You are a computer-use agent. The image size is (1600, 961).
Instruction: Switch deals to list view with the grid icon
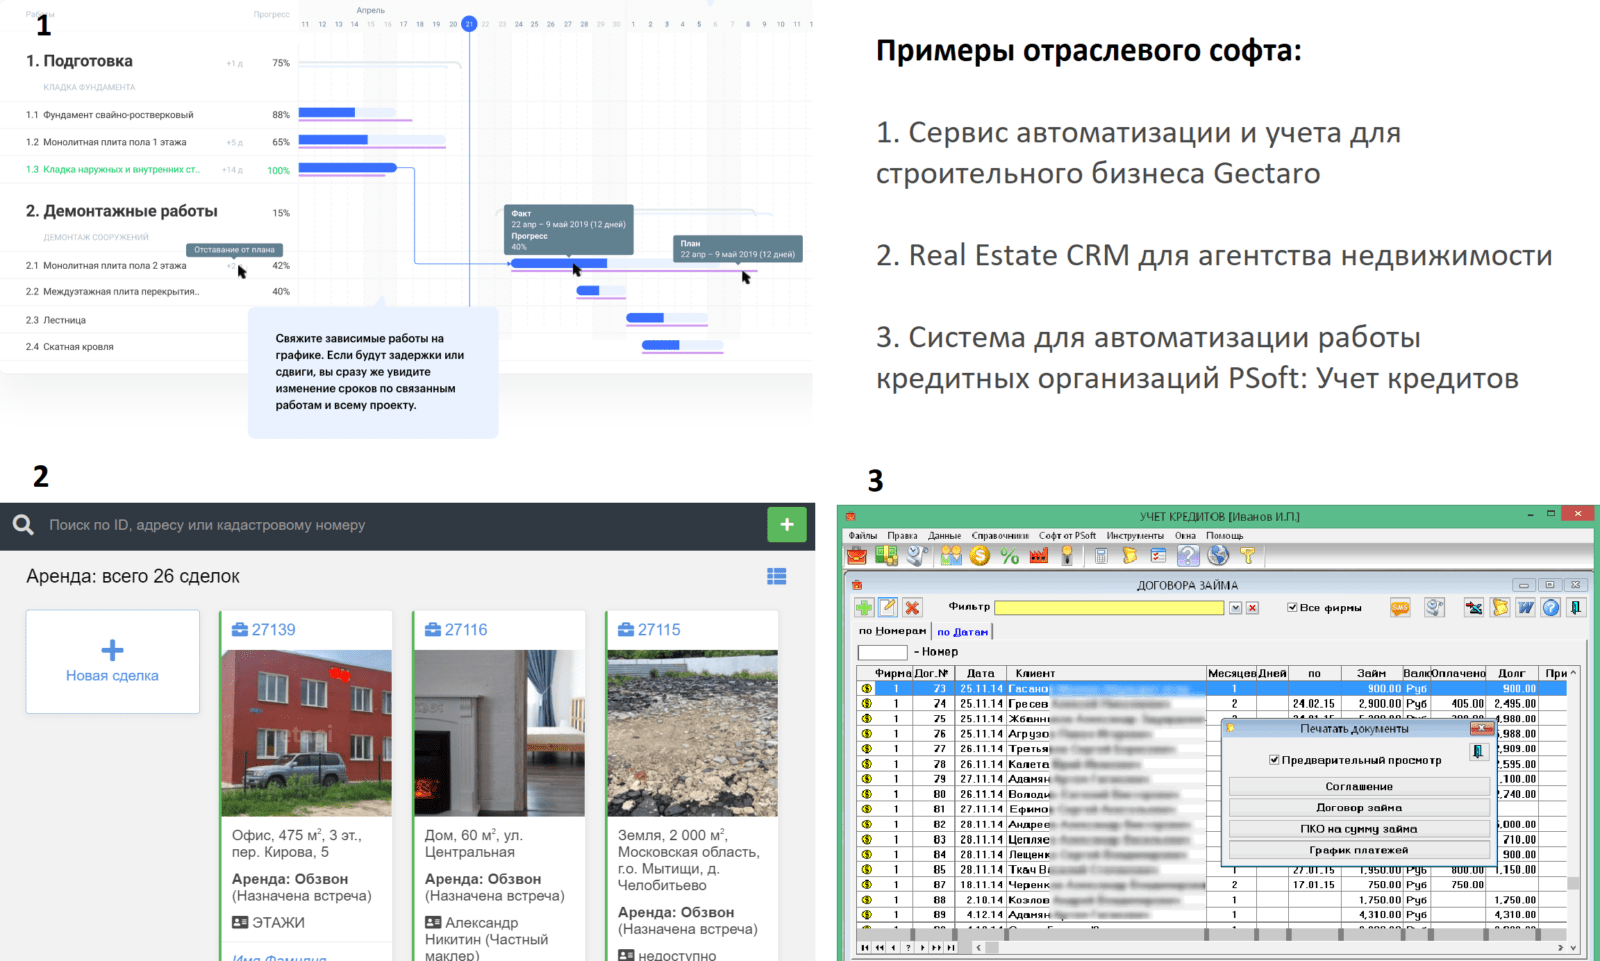coord(777,576)
